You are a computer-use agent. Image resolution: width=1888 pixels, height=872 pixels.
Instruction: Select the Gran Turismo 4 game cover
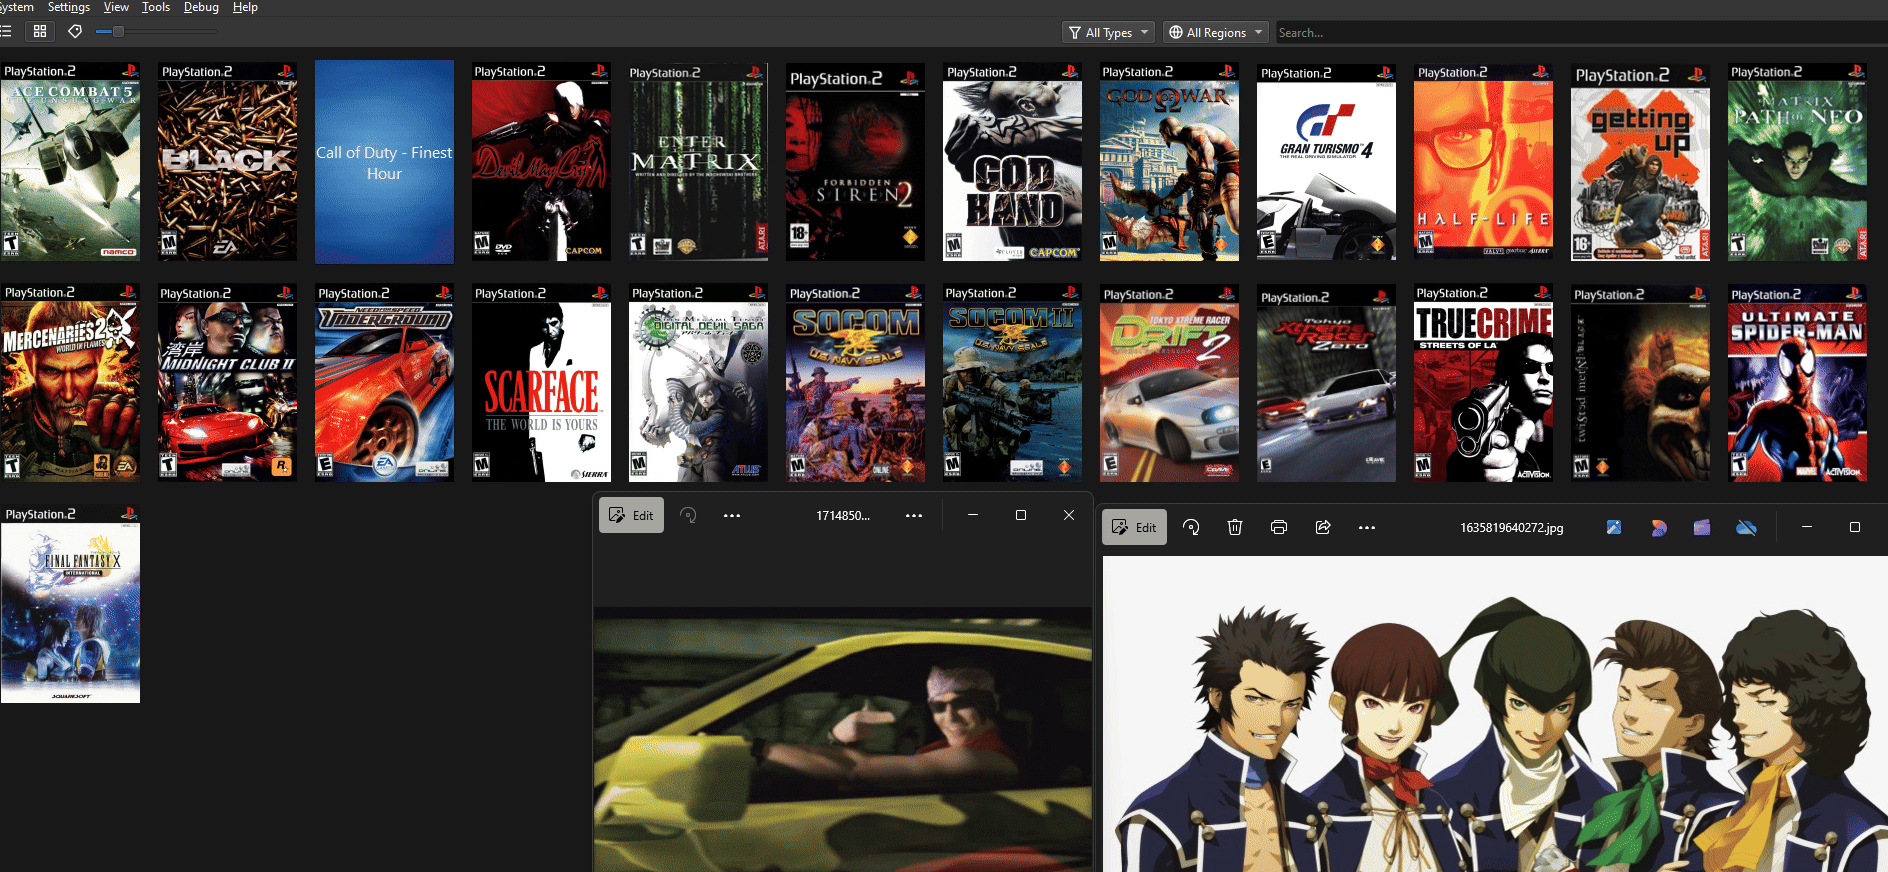tap(1326, 162)
